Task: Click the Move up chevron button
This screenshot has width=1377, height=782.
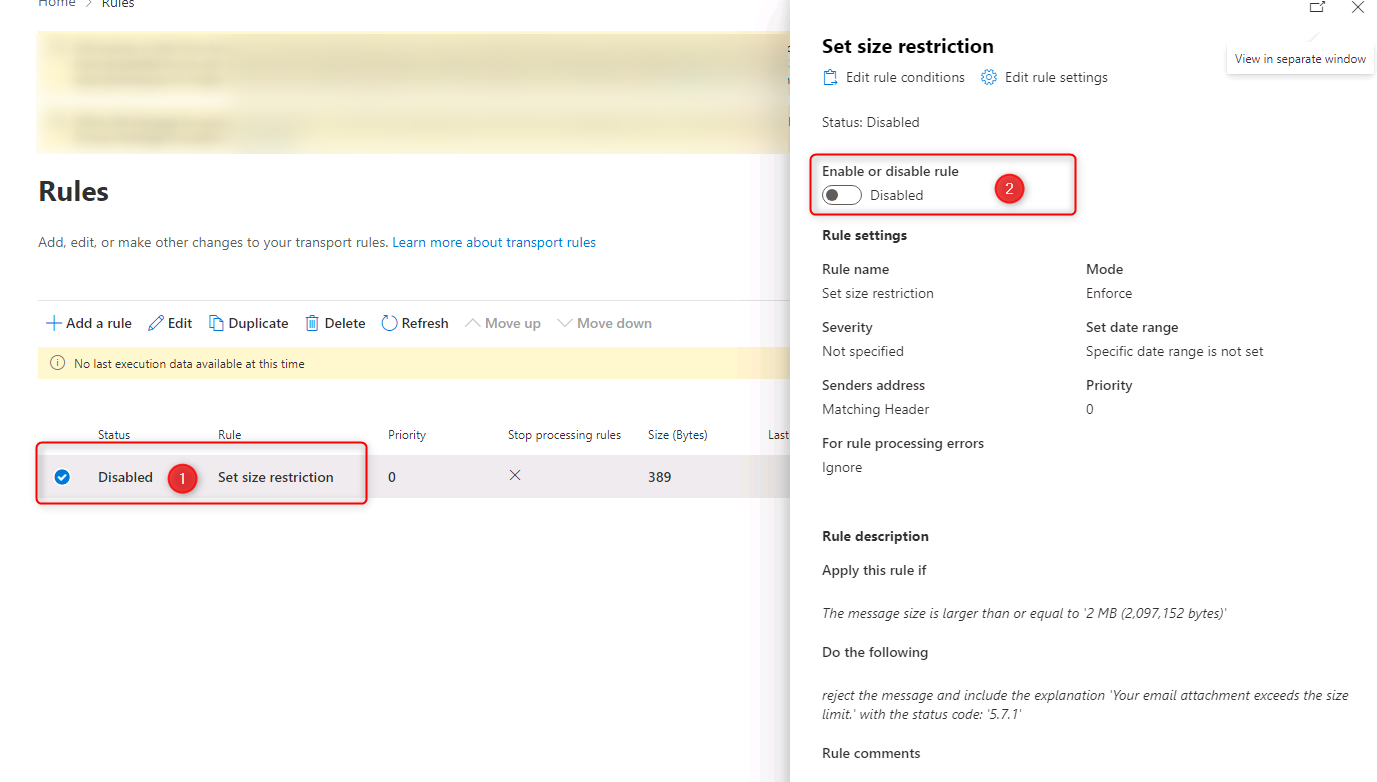Action: click(x=503, y=323)
